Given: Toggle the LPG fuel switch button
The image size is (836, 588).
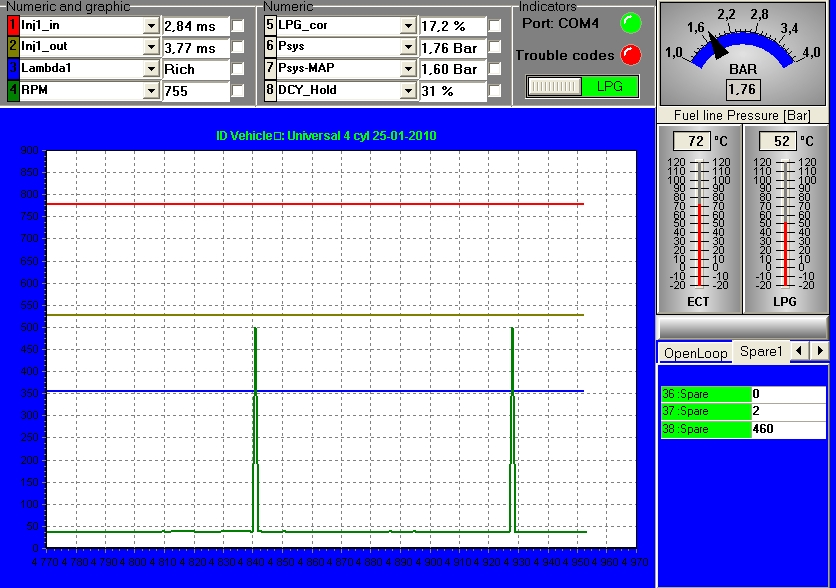Looking at the screenshot, I should click(x=582, y=87).
